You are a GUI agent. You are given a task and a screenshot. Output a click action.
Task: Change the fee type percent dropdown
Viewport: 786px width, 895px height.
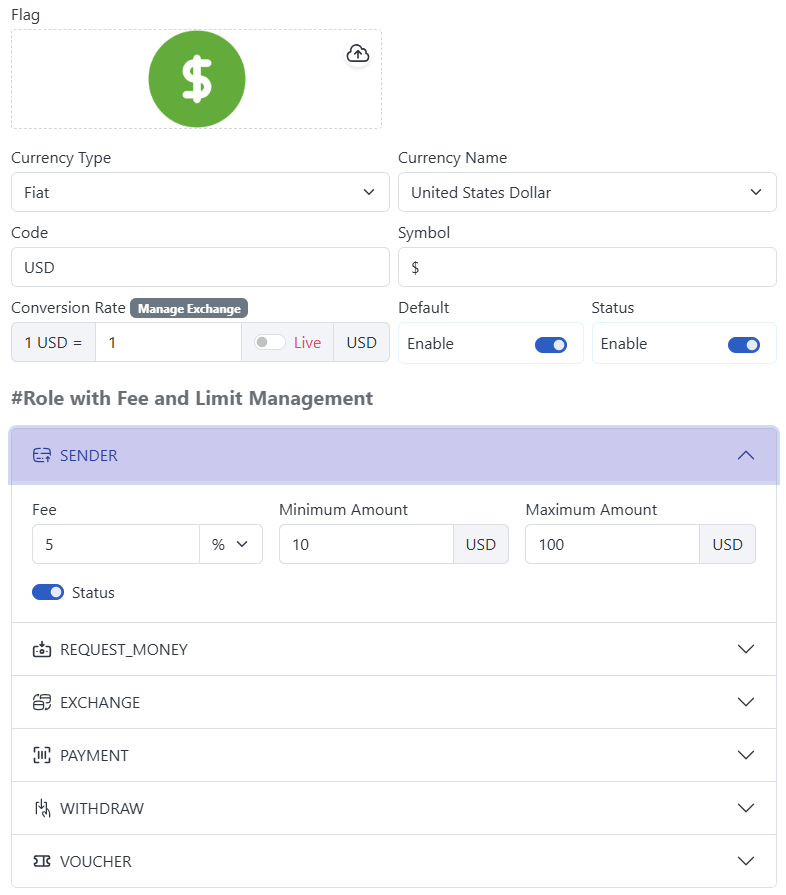(x=230, y=544)
